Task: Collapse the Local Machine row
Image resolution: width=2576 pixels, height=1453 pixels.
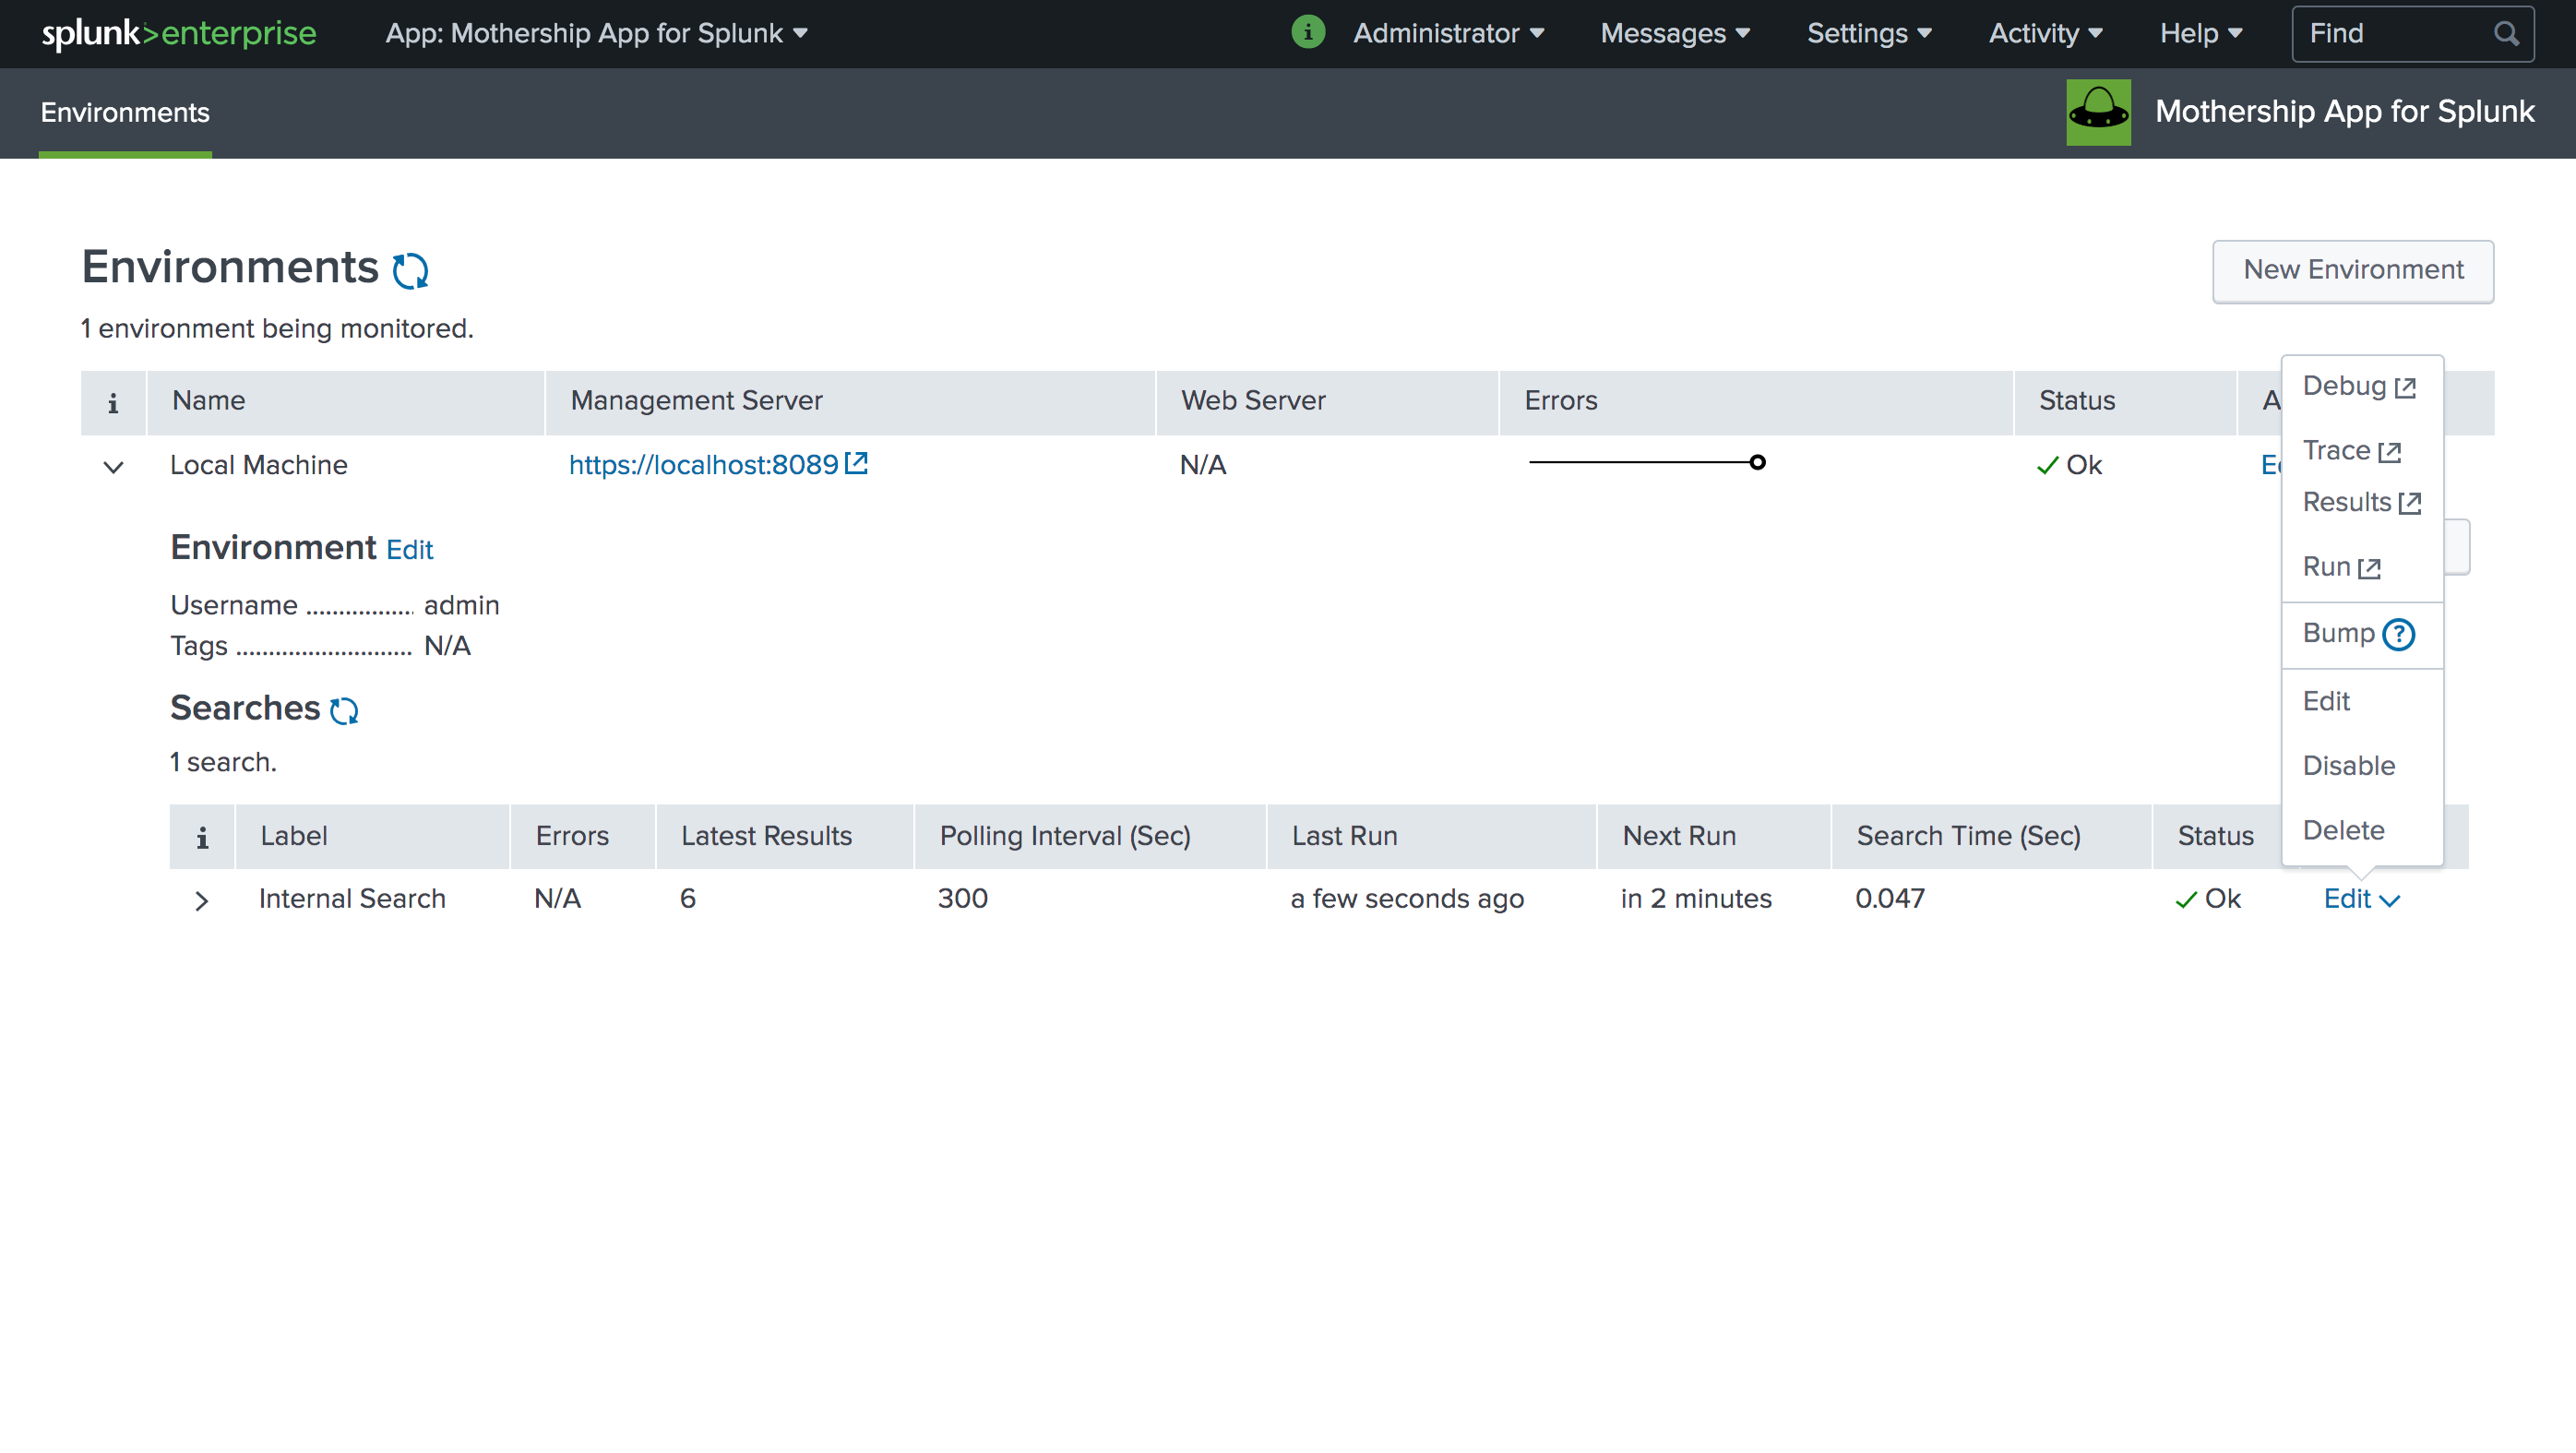Action: (x=113, y=467)
